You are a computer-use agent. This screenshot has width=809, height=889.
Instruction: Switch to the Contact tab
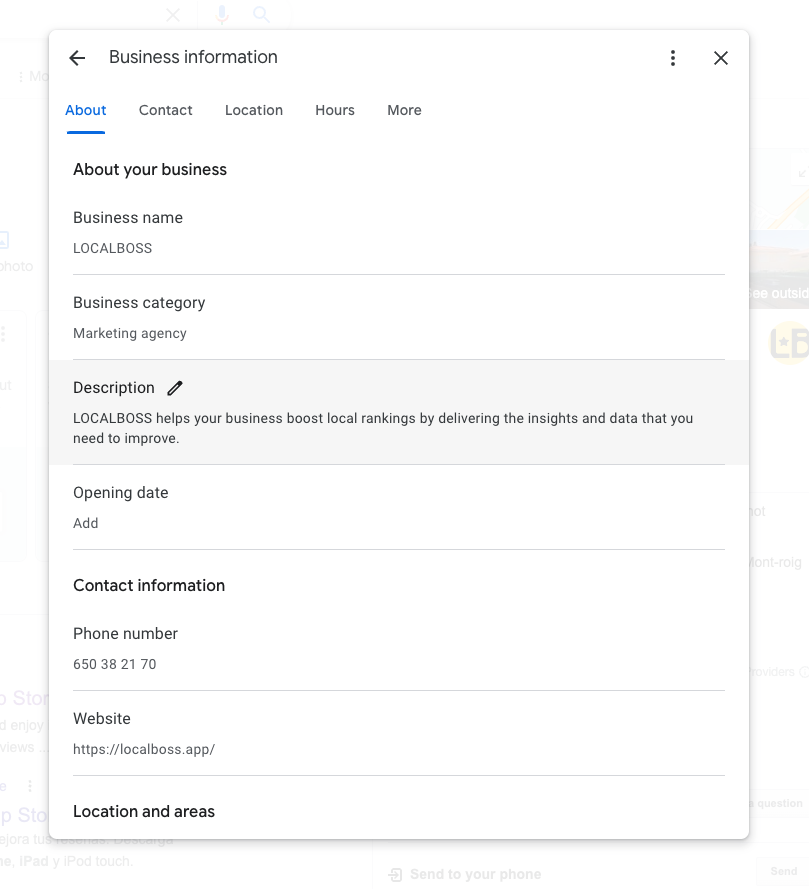(x=166, y=110)
